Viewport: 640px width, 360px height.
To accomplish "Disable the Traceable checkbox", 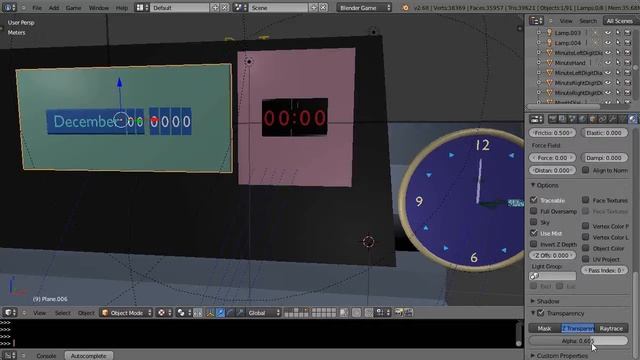I will tap(533, 200).
